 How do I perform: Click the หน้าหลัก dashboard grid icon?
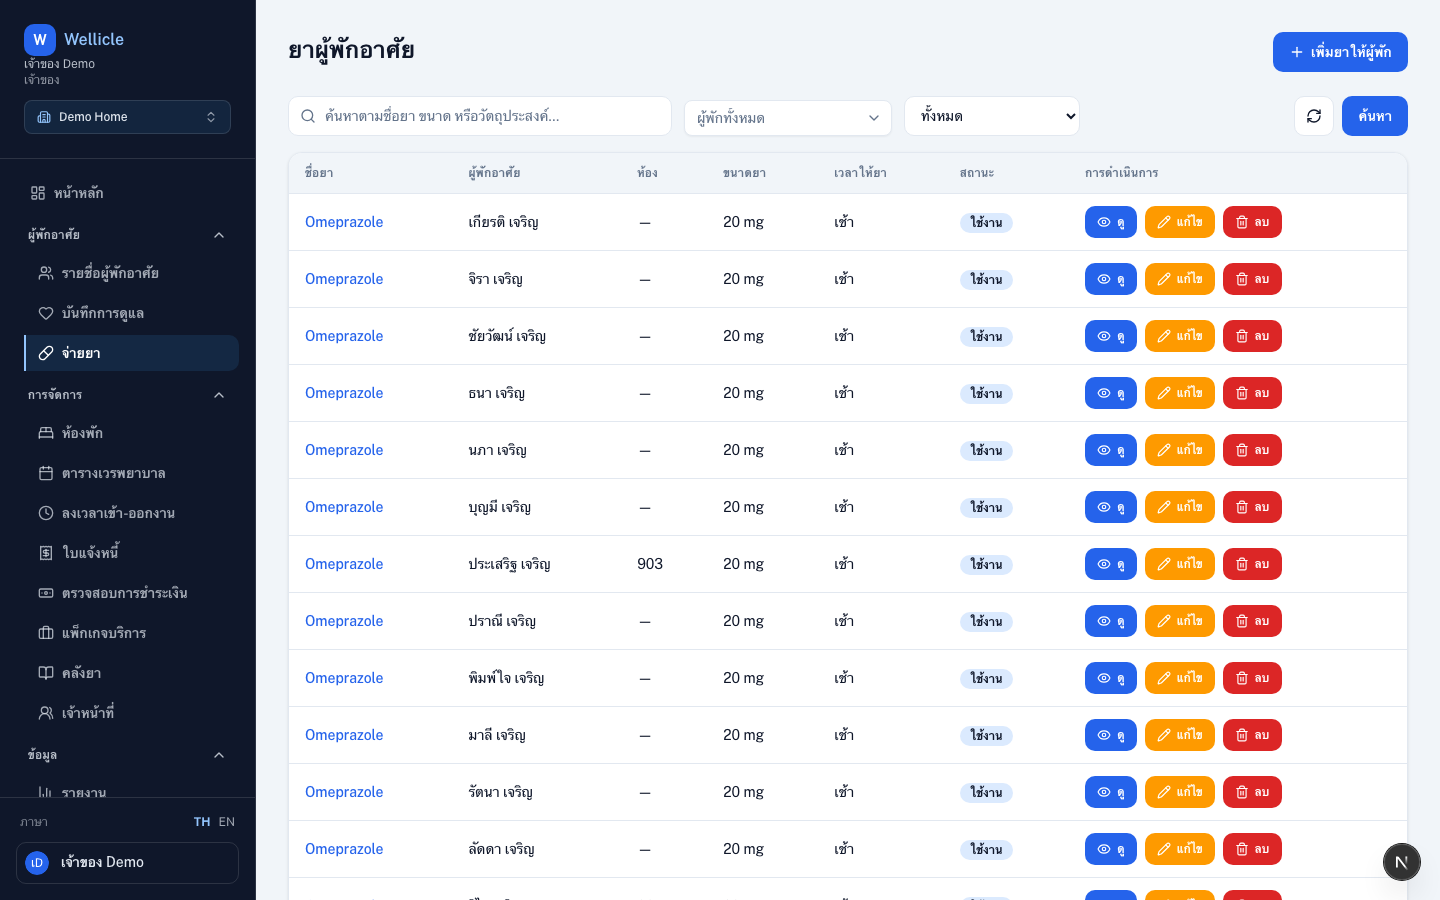(x=38, y=193)
